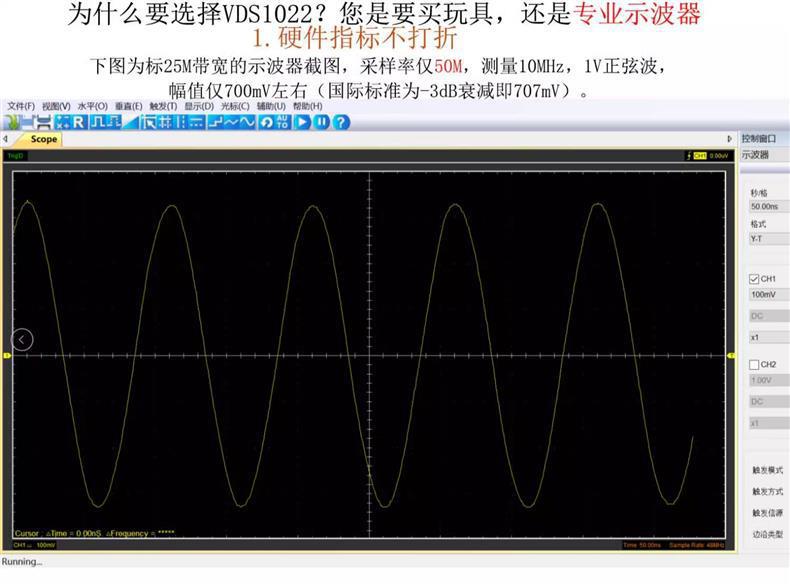Click the 触发方式 label
The image size is (790, 586).
768,491
